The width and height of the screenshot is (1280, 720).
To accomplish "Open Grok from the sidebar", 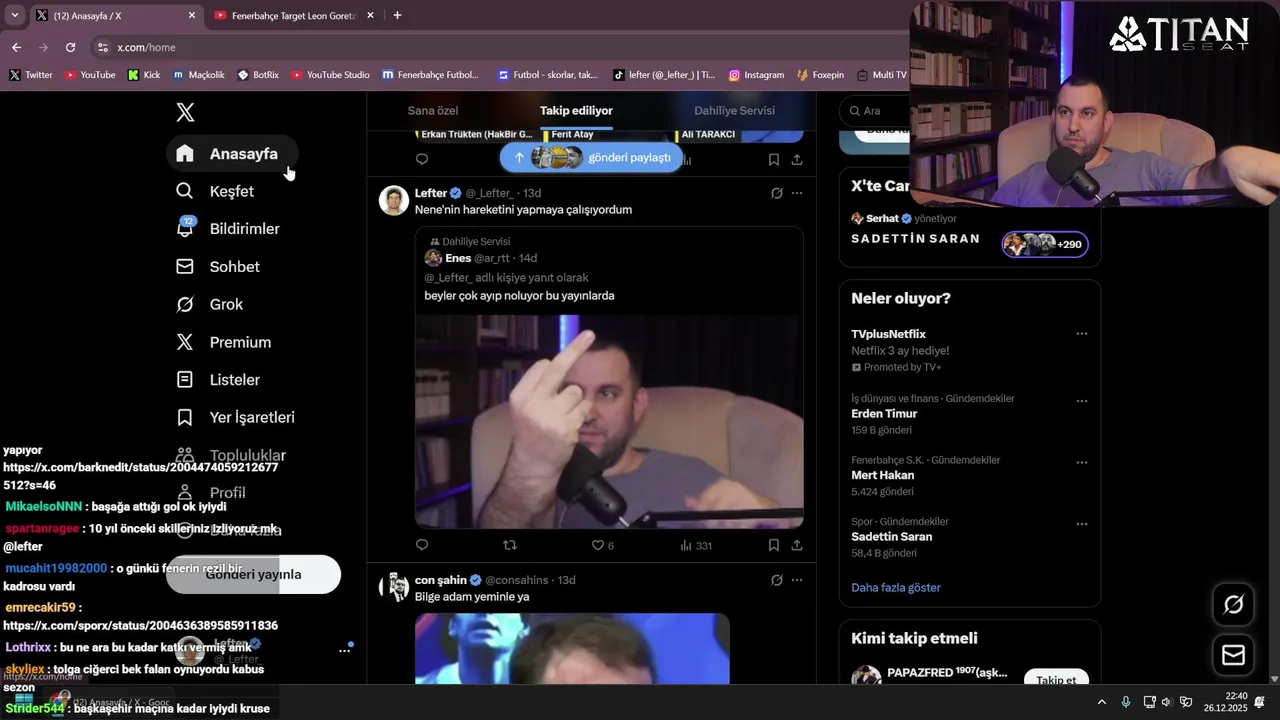I will [x=210, y=304].
